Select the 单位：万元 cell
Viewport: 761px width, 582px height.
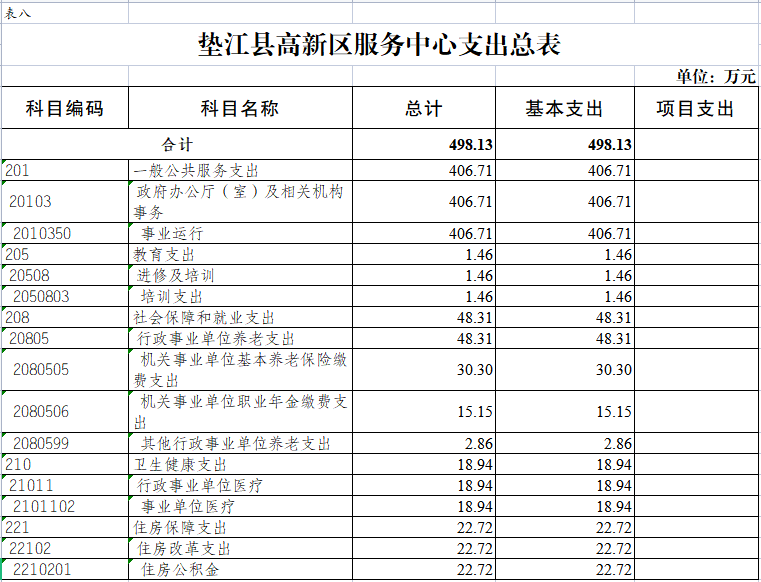coord(696,76)
